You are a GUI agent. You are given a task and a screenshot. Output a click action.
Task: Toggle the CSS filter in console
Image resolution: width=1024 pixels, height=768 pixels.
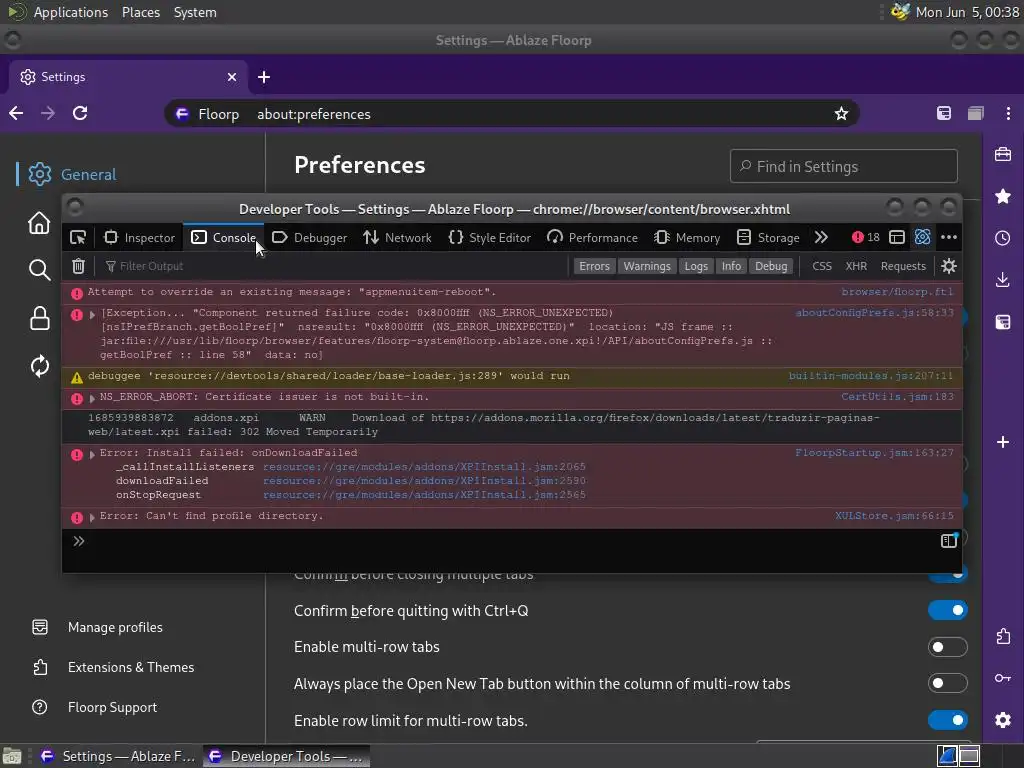click(822, 266)
